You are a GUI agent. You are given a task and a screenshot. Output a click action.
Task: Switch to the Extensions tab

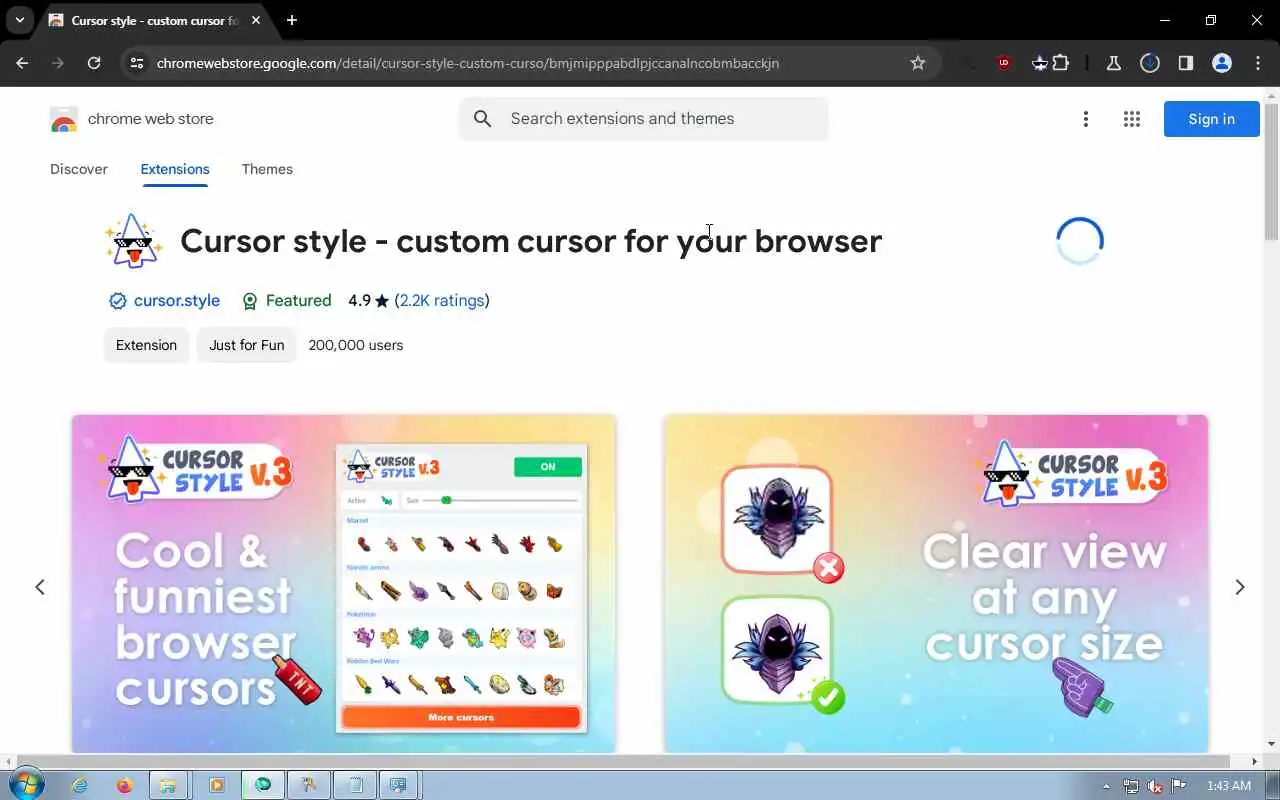pyautogui.click(x=175, y=169)
